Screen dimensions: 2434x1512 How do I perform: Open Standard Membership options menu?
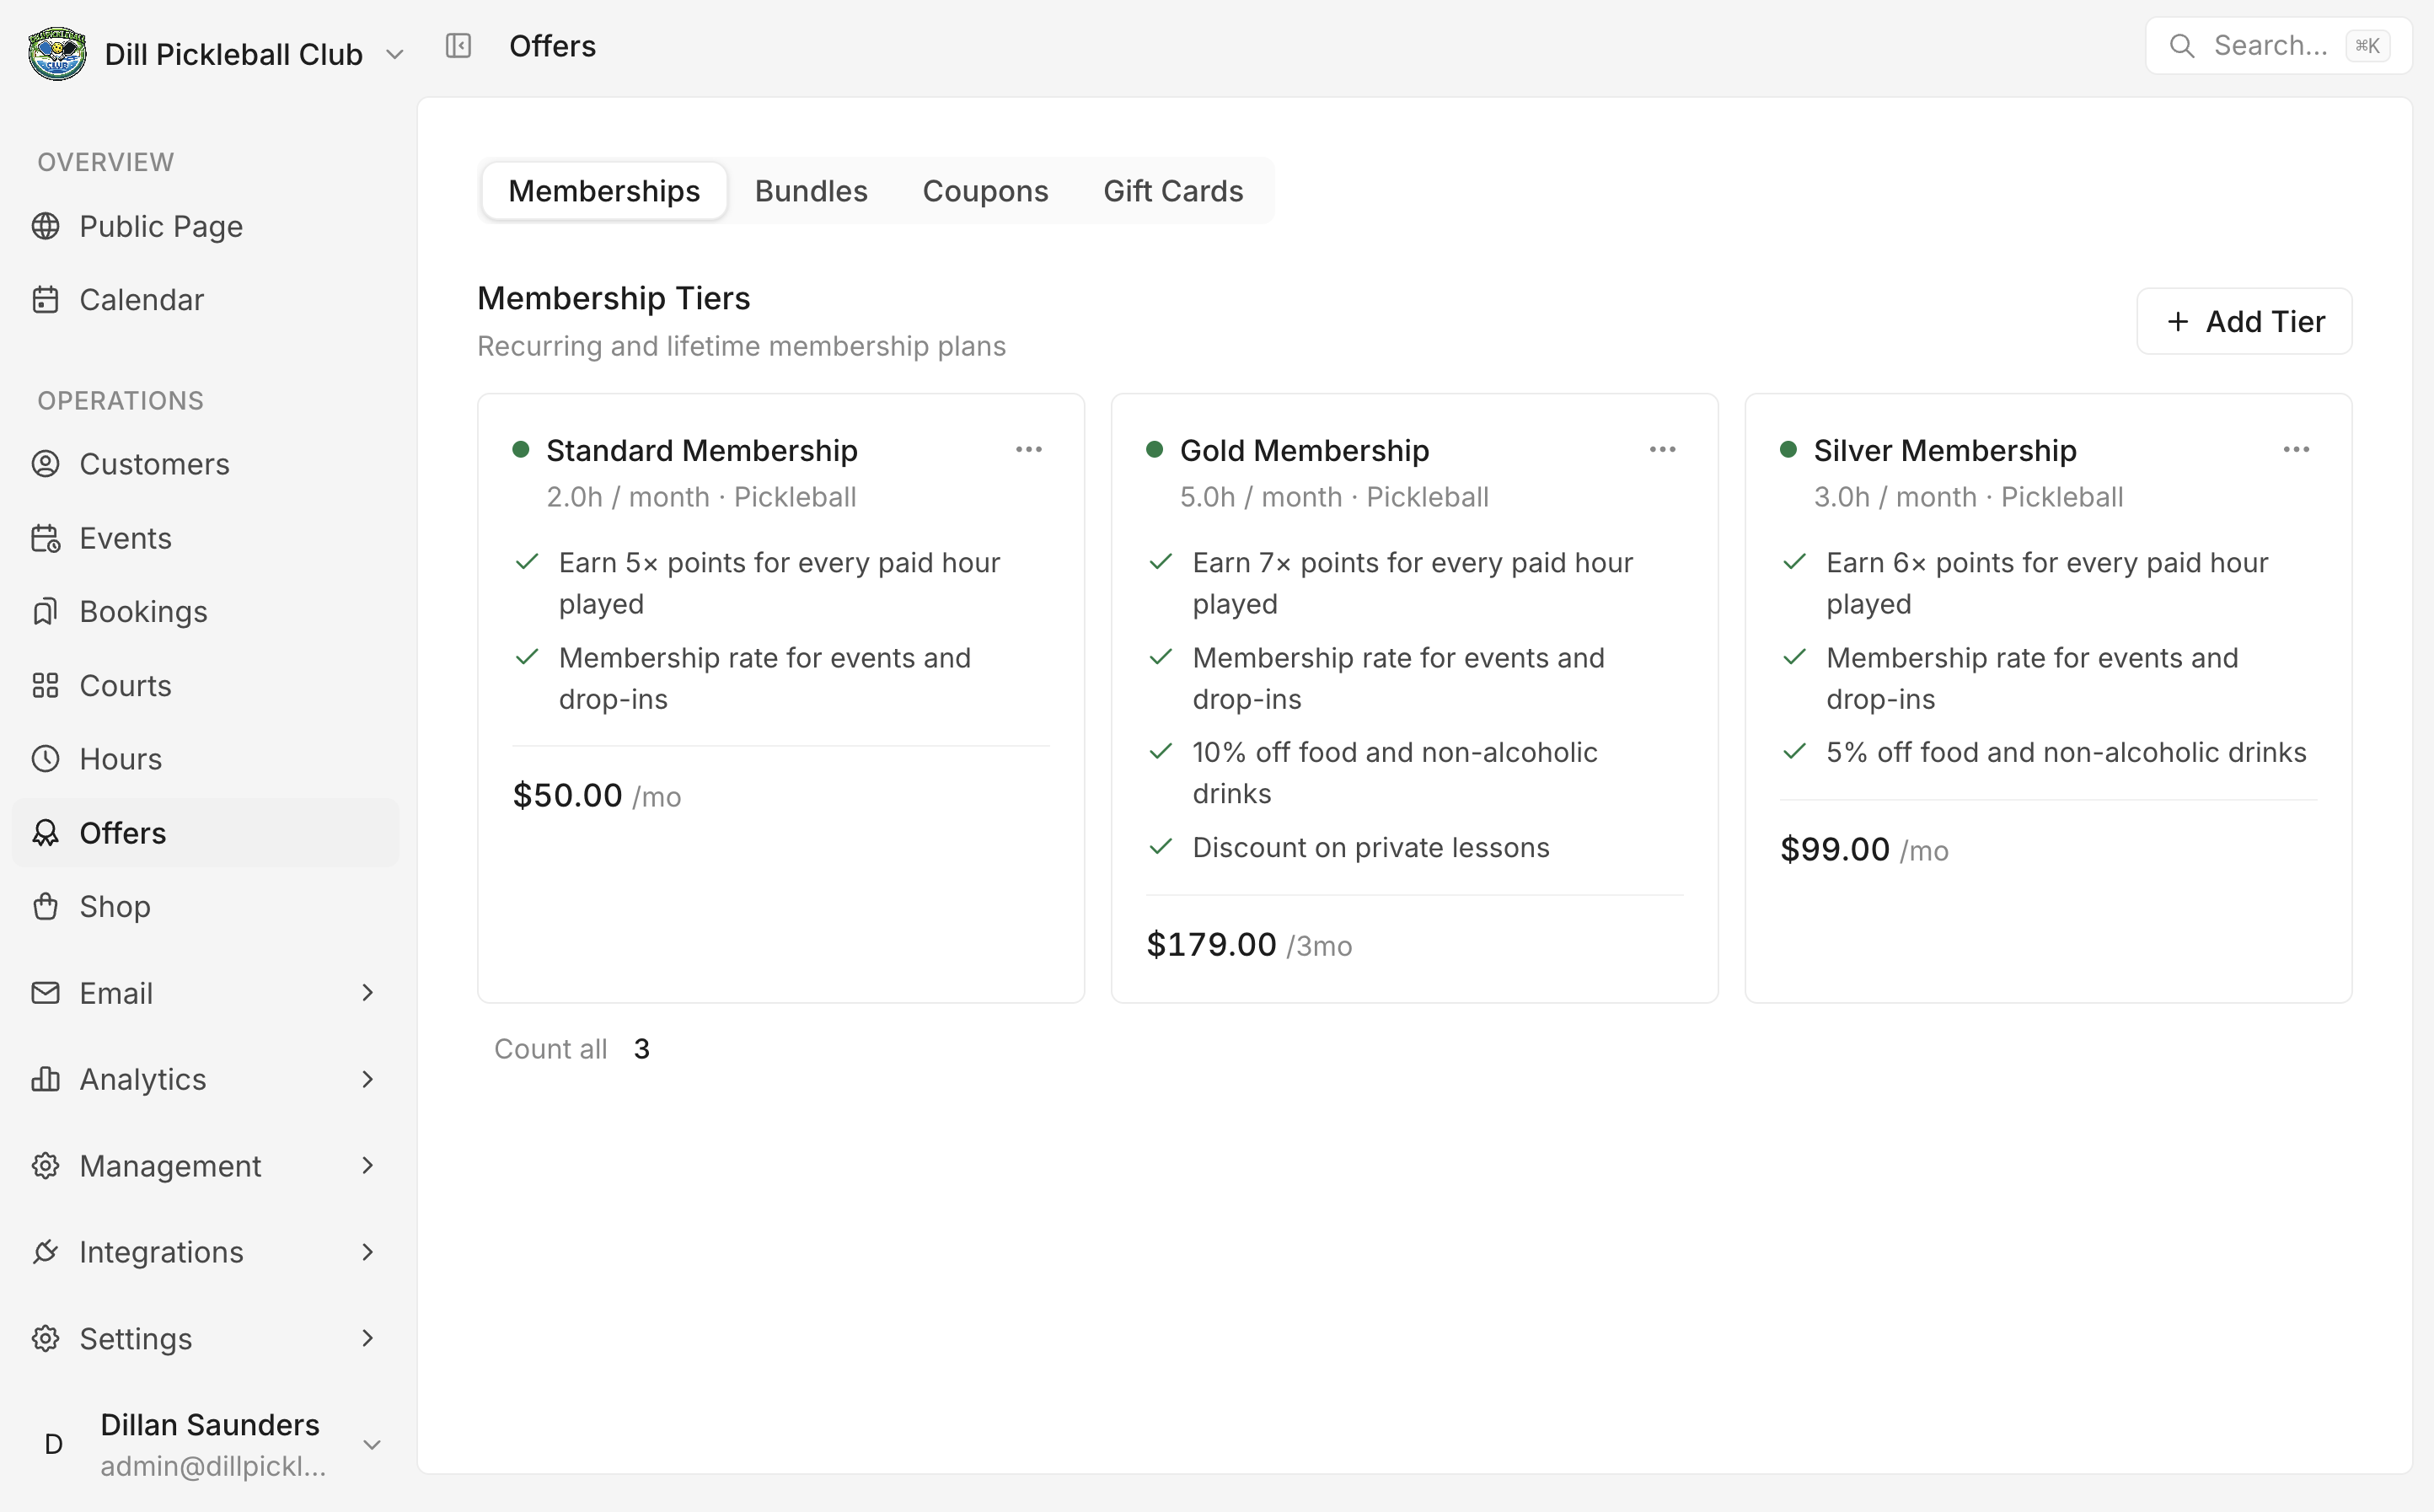click(1029, 450)
